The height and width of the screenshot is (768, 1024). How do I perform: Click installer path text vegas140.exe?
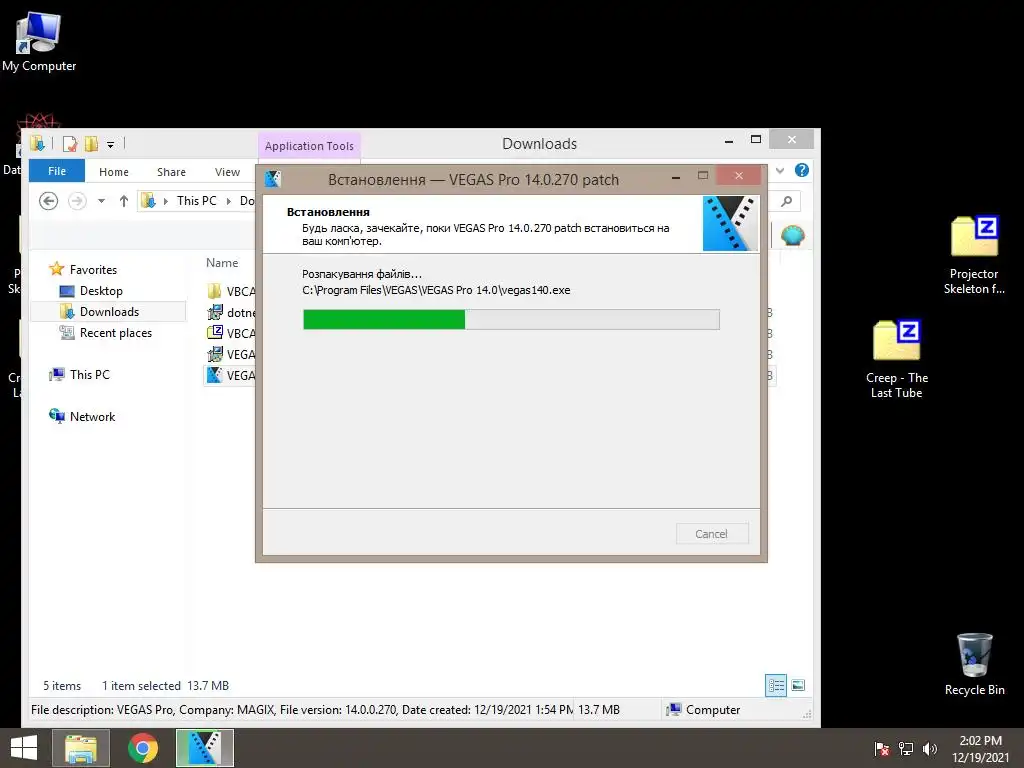tap(436, 290)
